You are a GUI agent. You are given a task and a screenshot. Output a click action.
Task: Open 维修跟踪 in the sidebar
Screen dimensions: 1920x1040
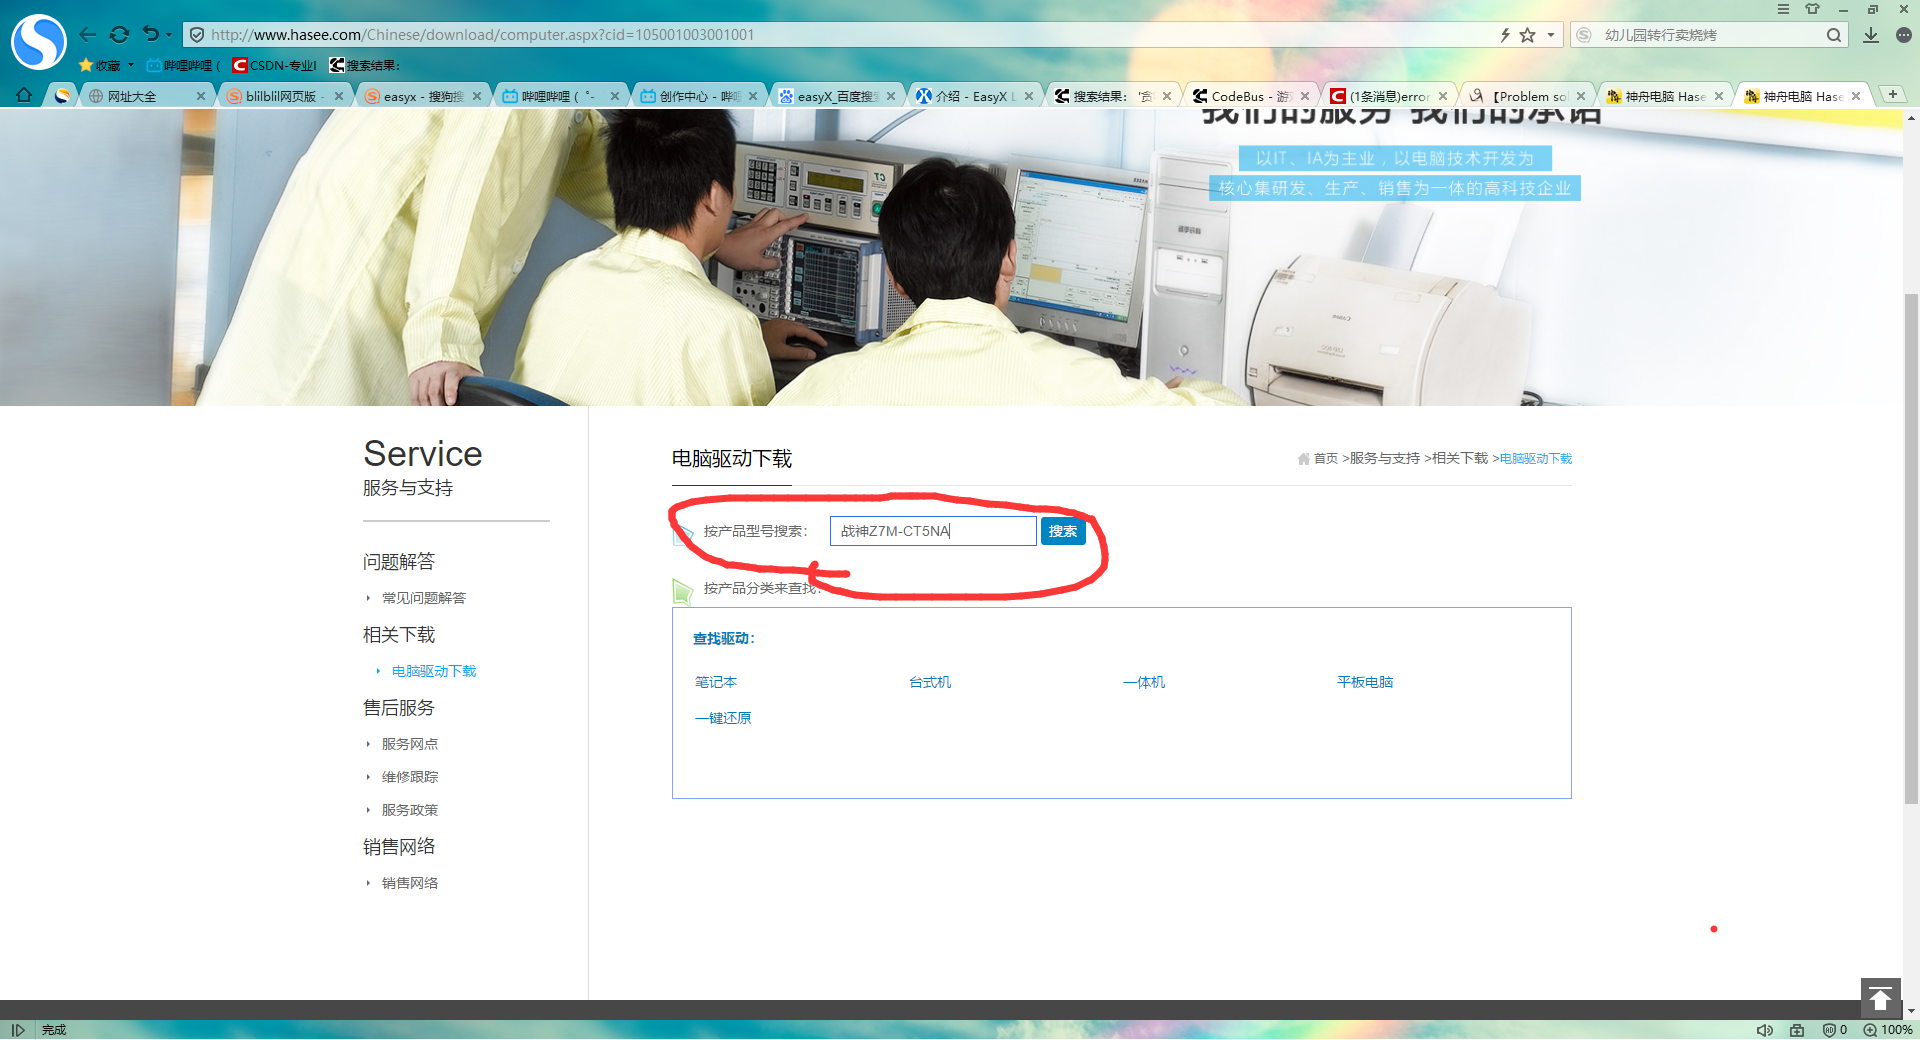pyautogui.click(x=410, y=777)
